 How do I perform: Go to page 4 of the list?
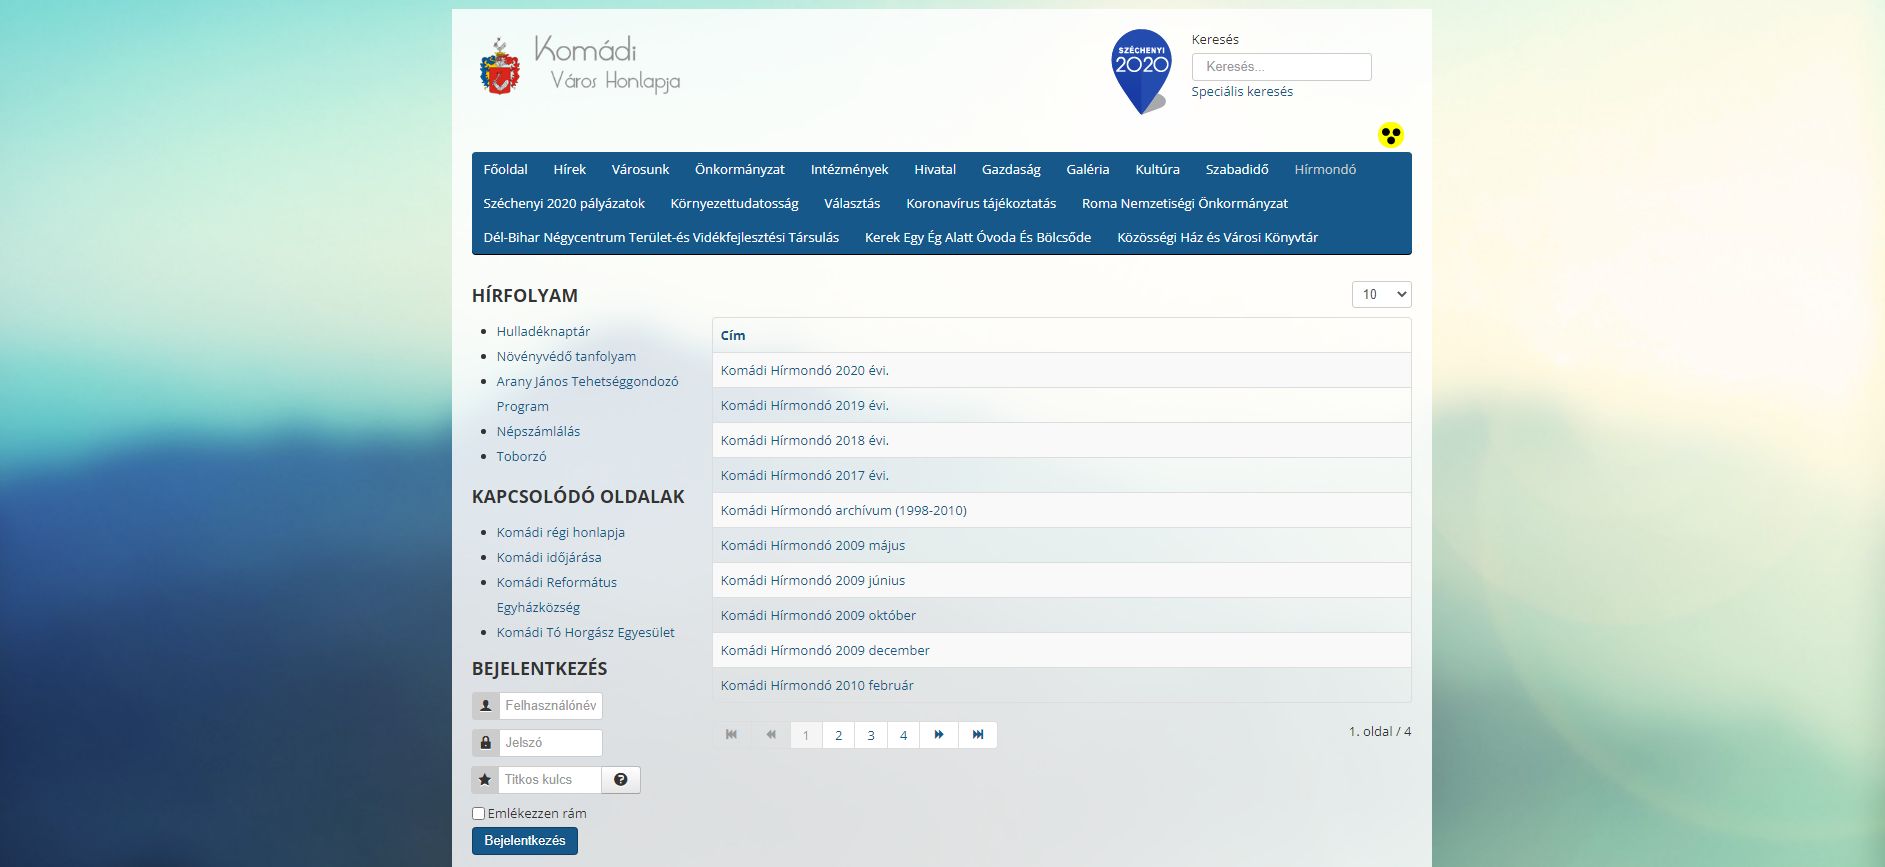pos(903,735)
